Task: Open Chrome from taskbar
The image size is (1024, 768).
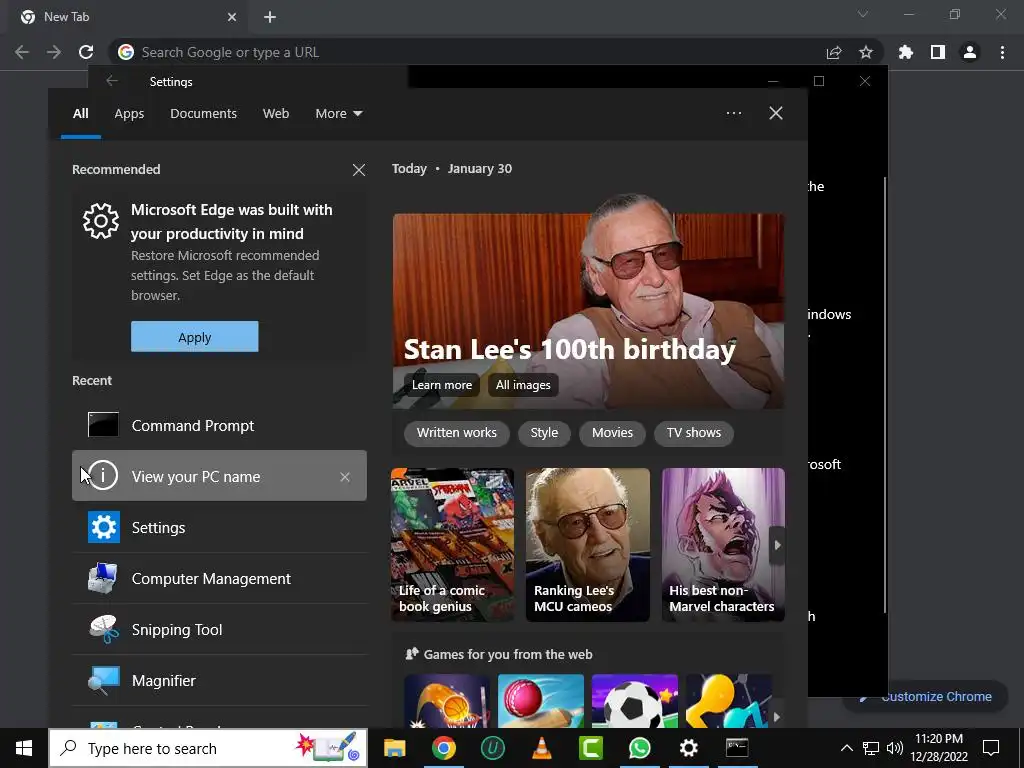Action: point(443,748)
